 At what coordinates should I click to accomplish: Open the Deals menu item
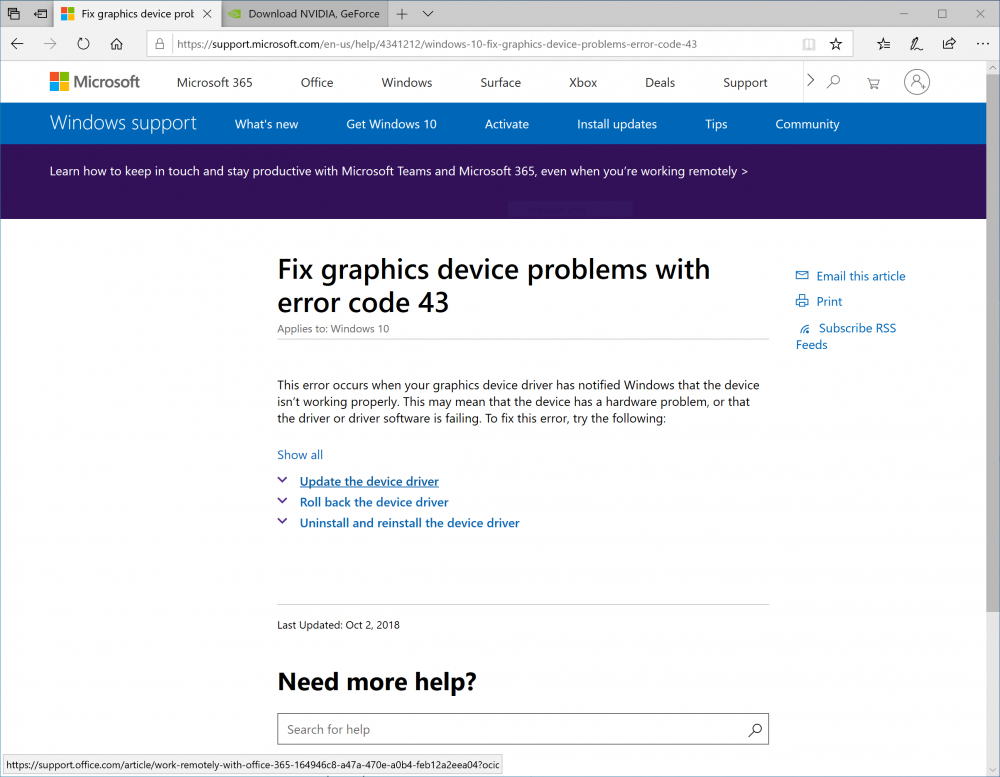pos(659,82)
